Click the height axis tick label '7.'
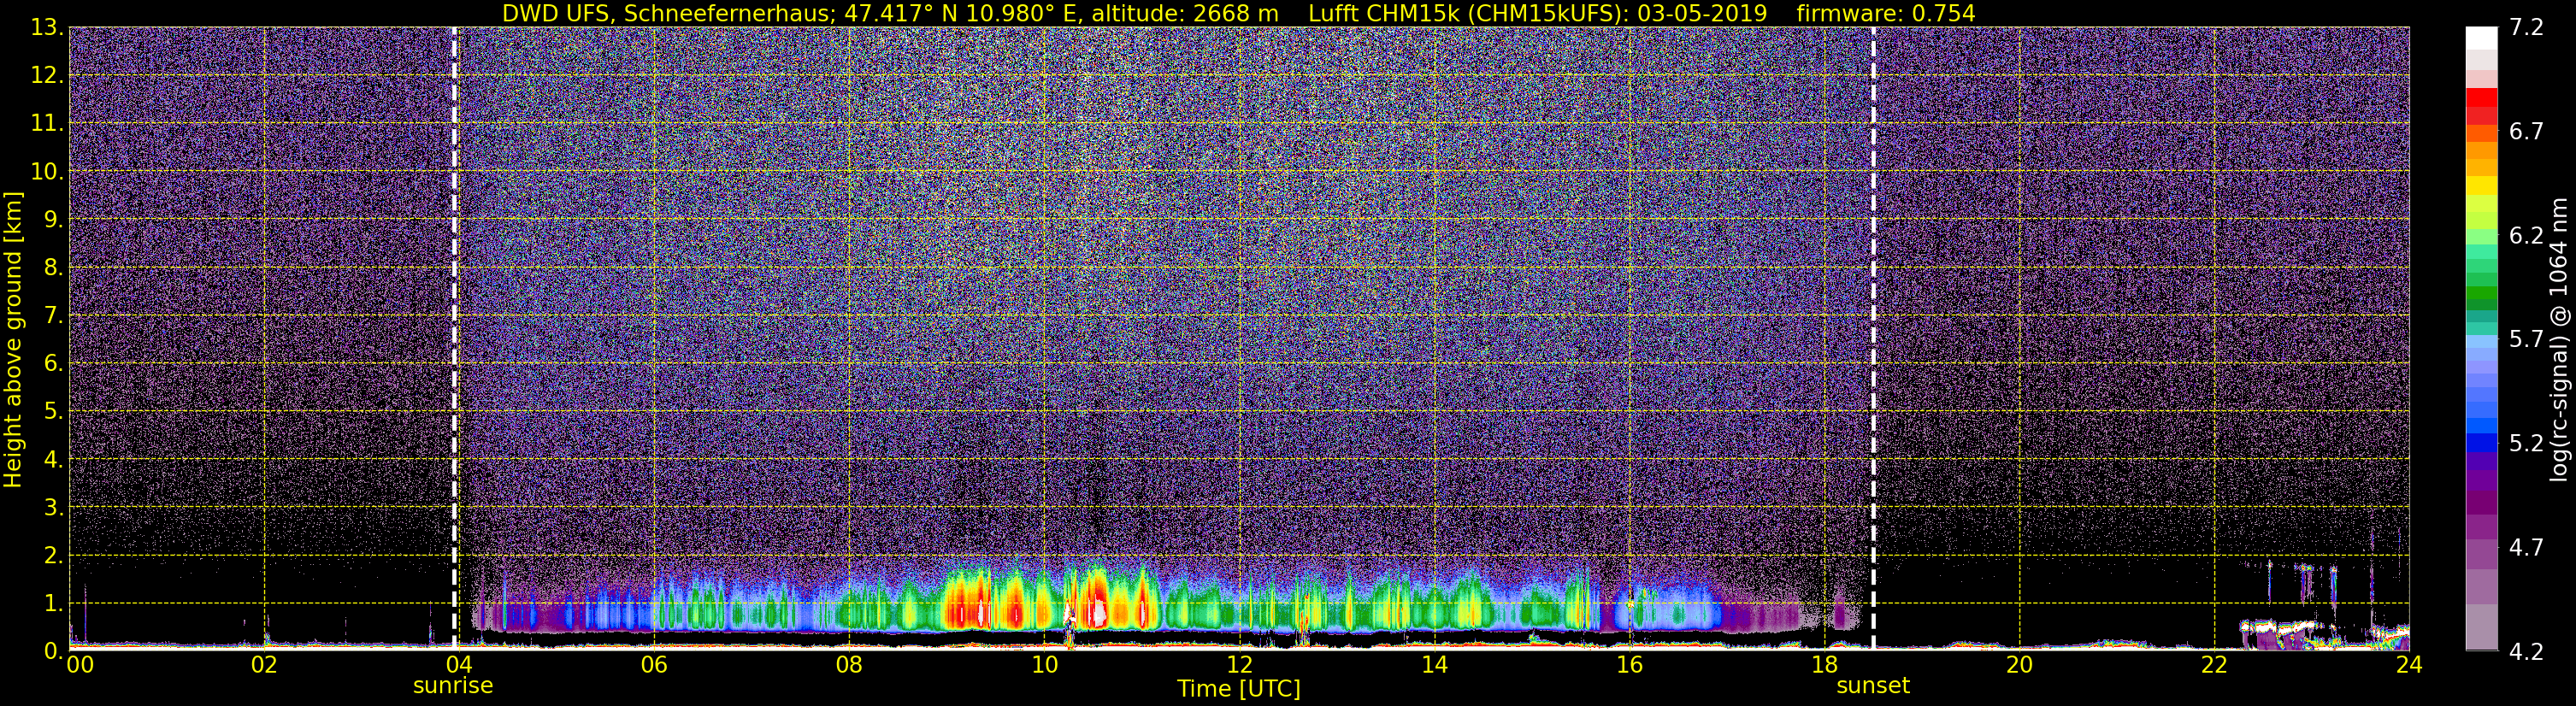Screen dimensions: 2576x706 pos(52,316)
